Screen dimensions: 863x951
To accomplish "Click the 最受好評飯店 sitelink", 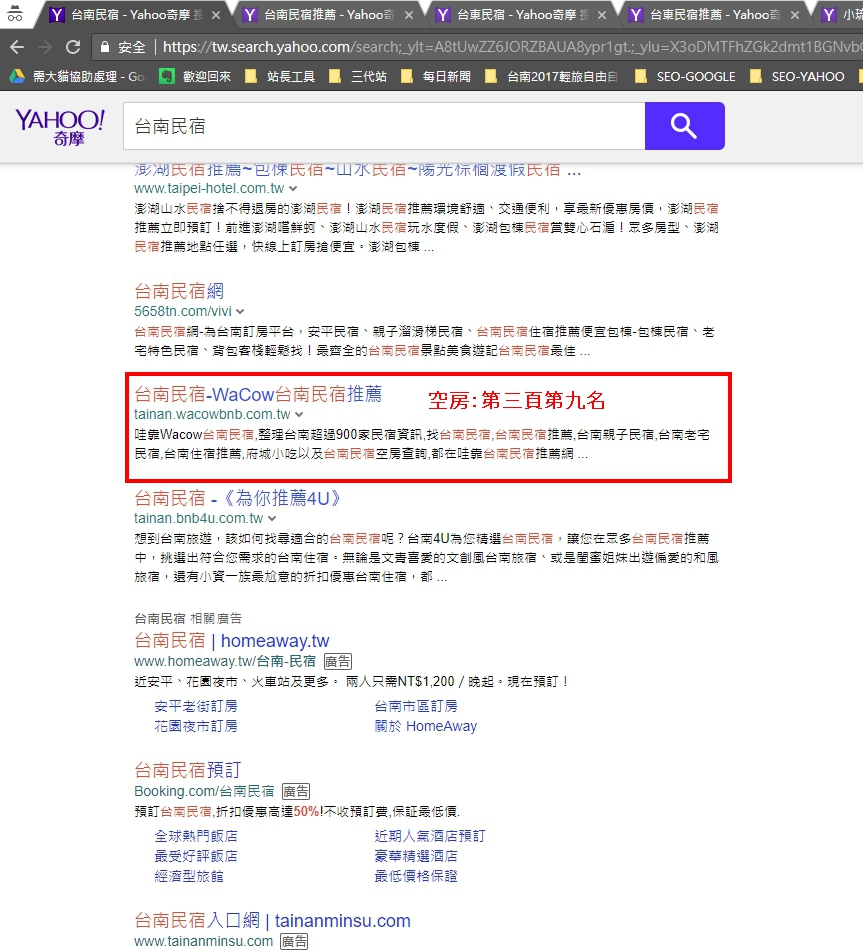I will point(196,856).
